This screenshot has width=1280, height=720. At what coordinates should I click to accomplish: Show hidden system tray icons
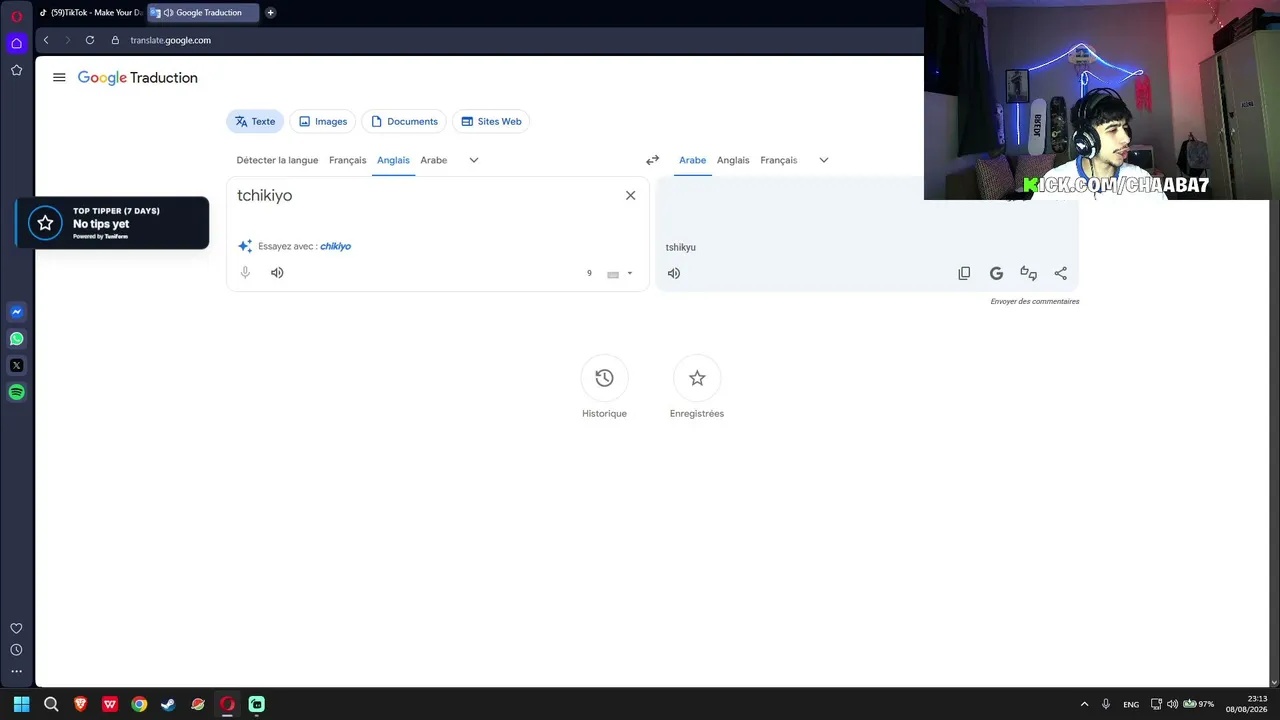point(1084,704)
